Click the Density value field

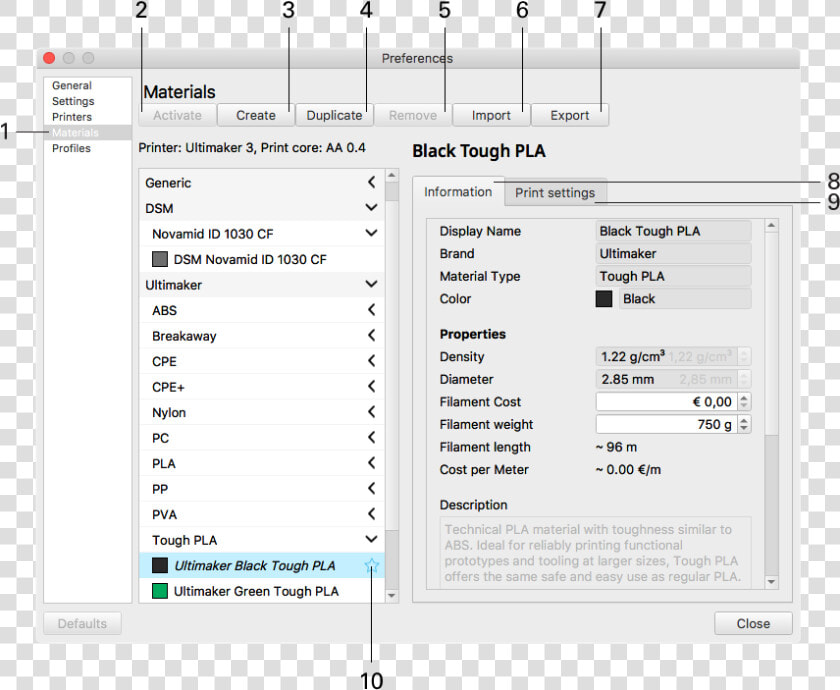(667, 356)
